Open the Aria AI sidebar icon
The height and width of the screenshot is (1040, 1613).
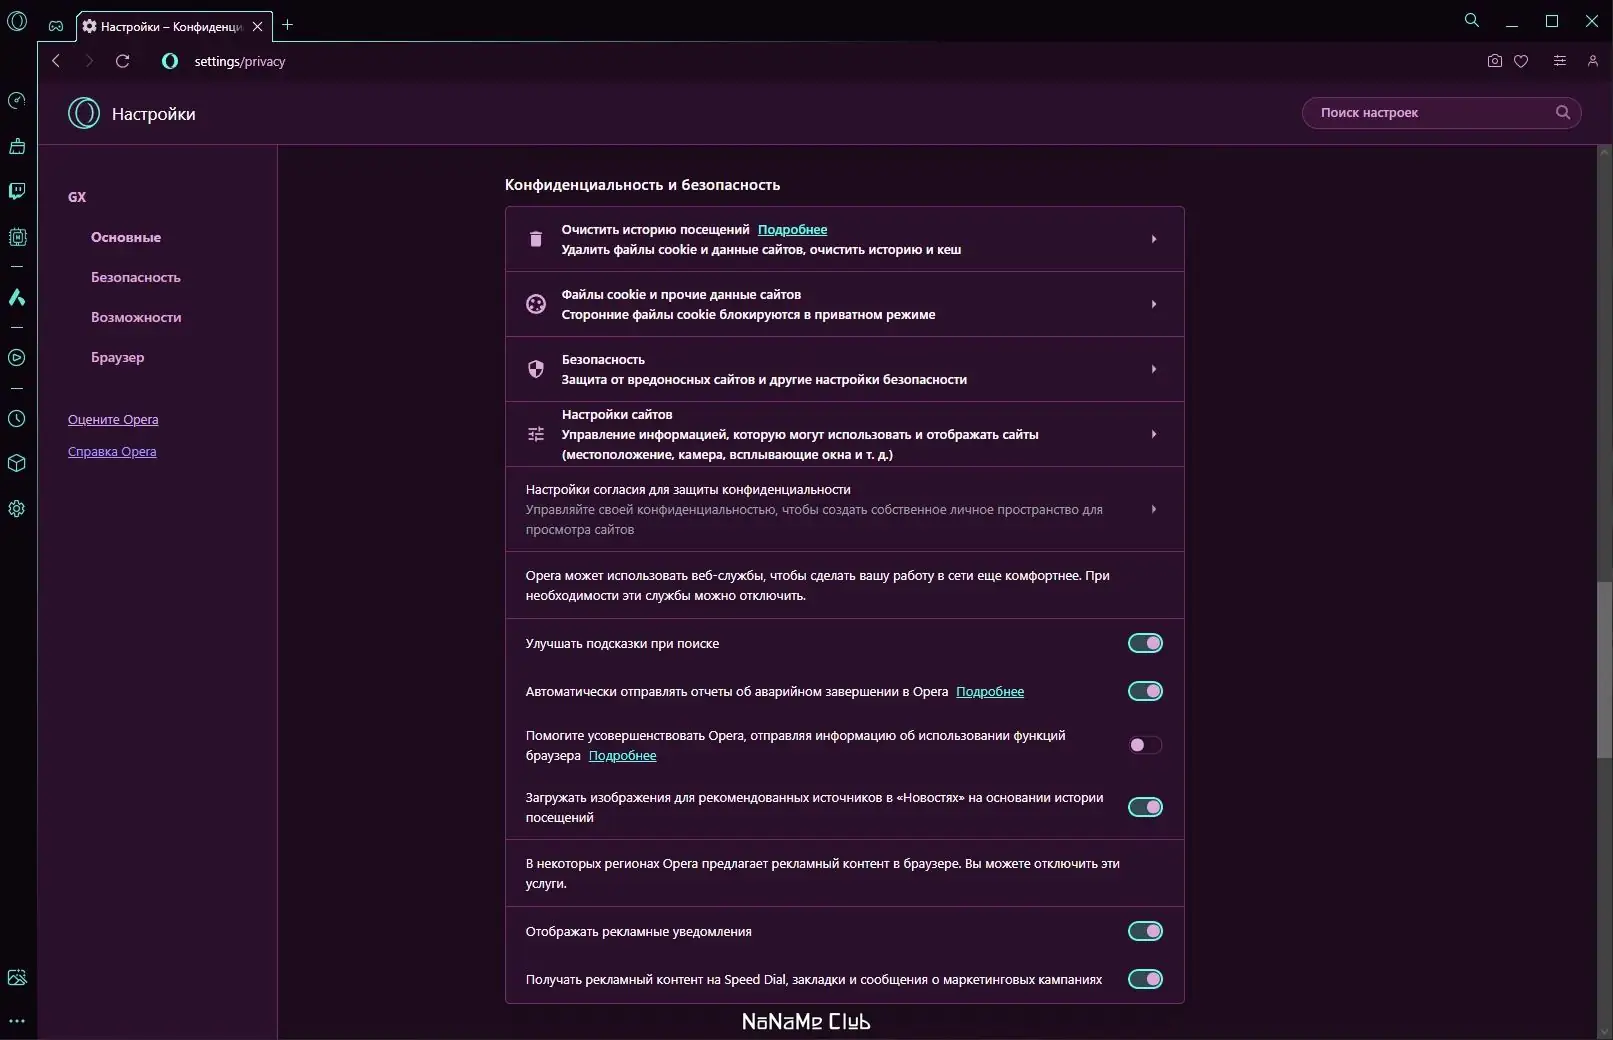point(17,297)
